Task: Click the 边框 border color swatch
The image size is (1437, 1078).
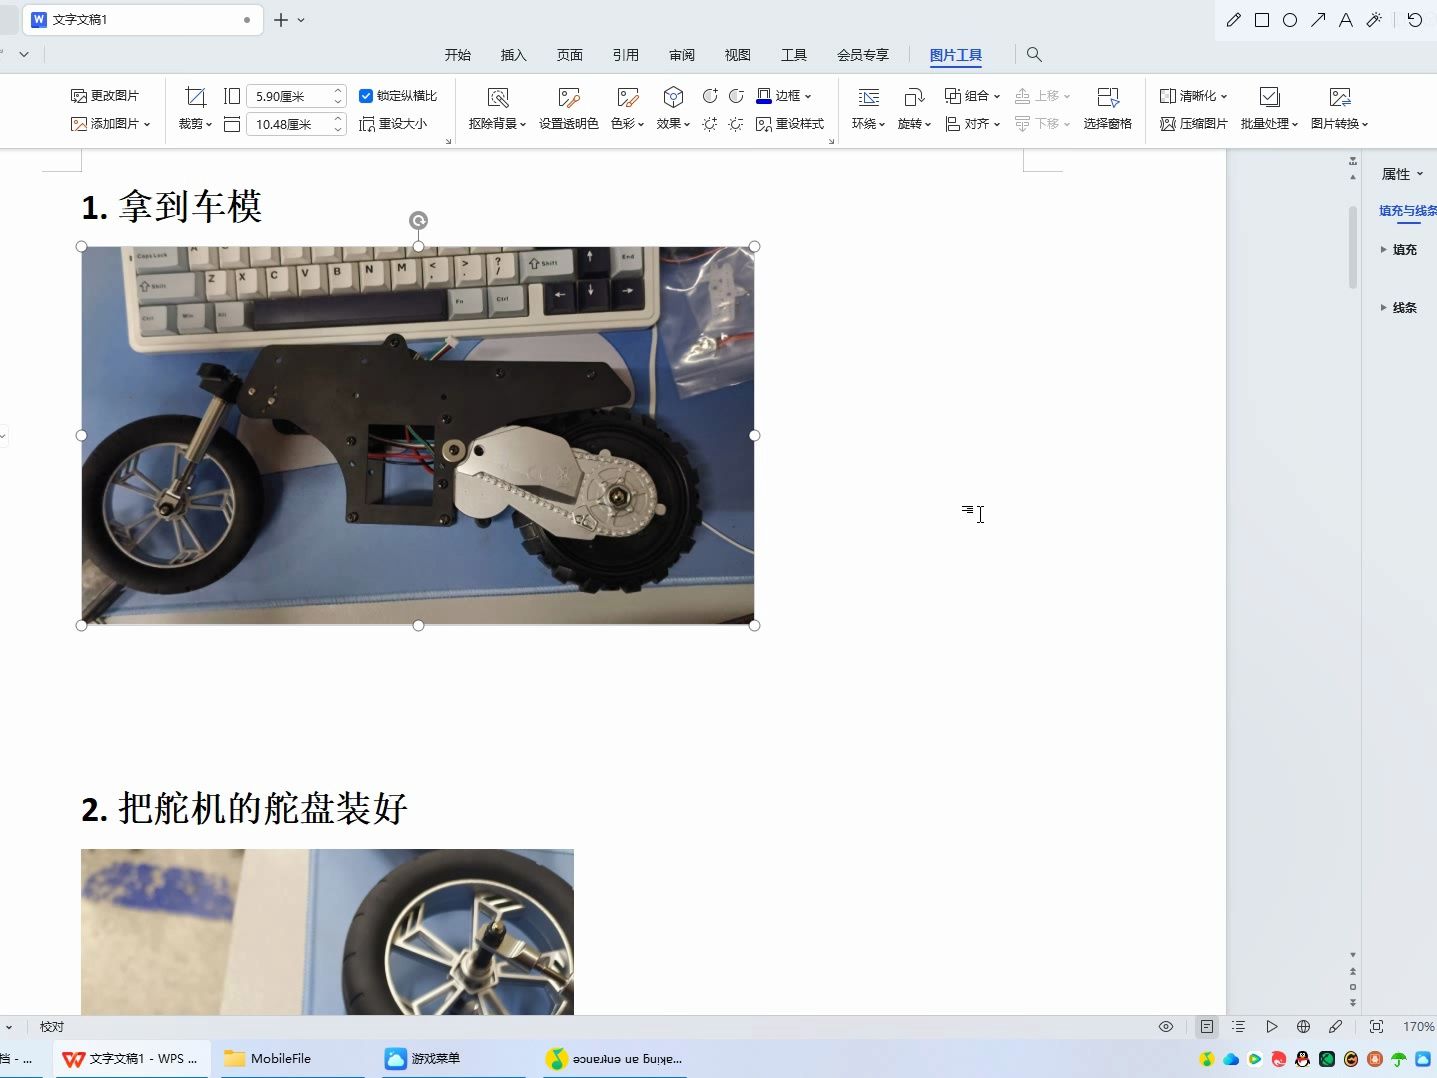Action: pos(764,96)
